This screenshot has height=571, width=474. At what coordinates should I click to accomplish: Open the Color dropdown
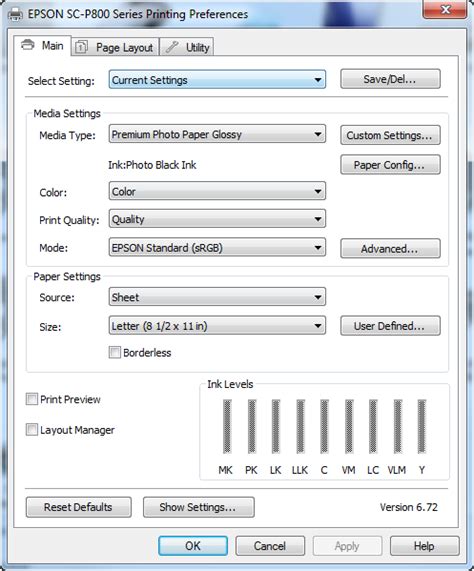tap(217, 191)
